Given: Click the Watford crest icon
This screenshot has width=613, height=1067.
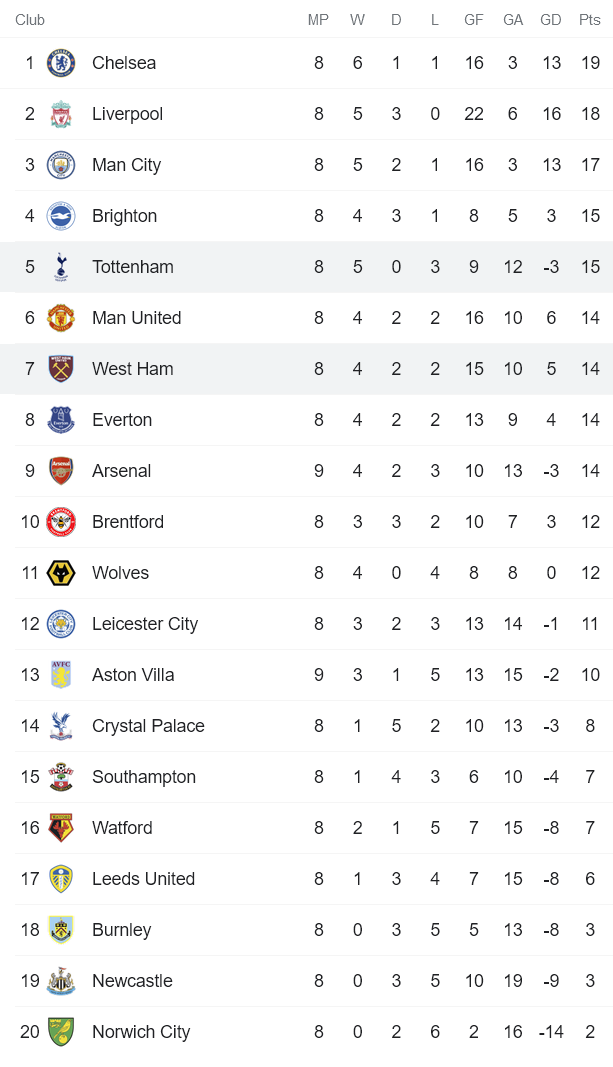Looking at the screenshot, I should pyautogui.click(x=61, y=828).
